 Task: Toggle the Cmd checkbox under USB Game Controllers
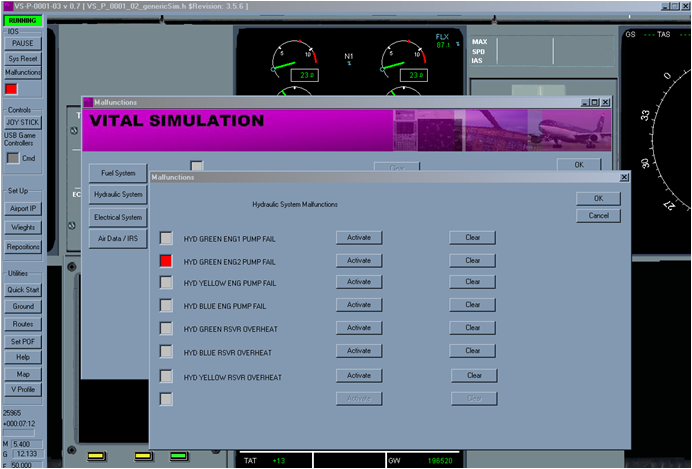click(x=13, y=158)
